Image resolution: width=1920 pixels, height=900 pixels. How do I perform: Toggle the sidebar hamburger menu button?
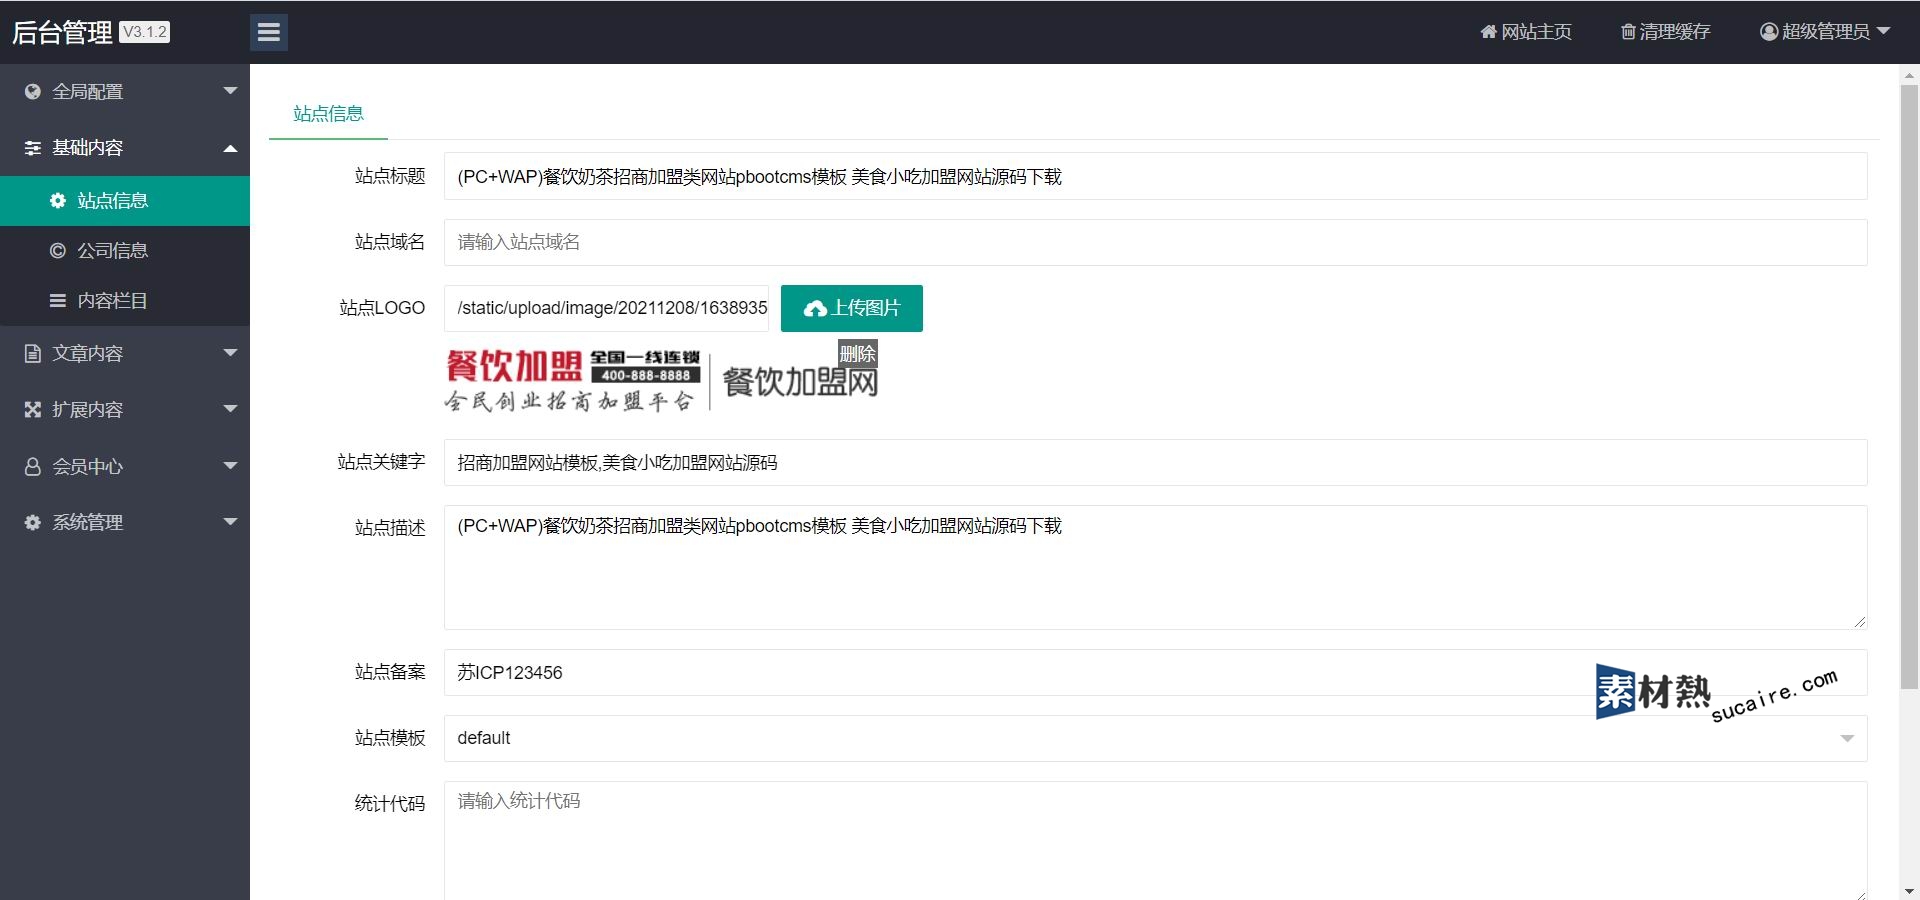pyautogui.click(x=269, y=32)
